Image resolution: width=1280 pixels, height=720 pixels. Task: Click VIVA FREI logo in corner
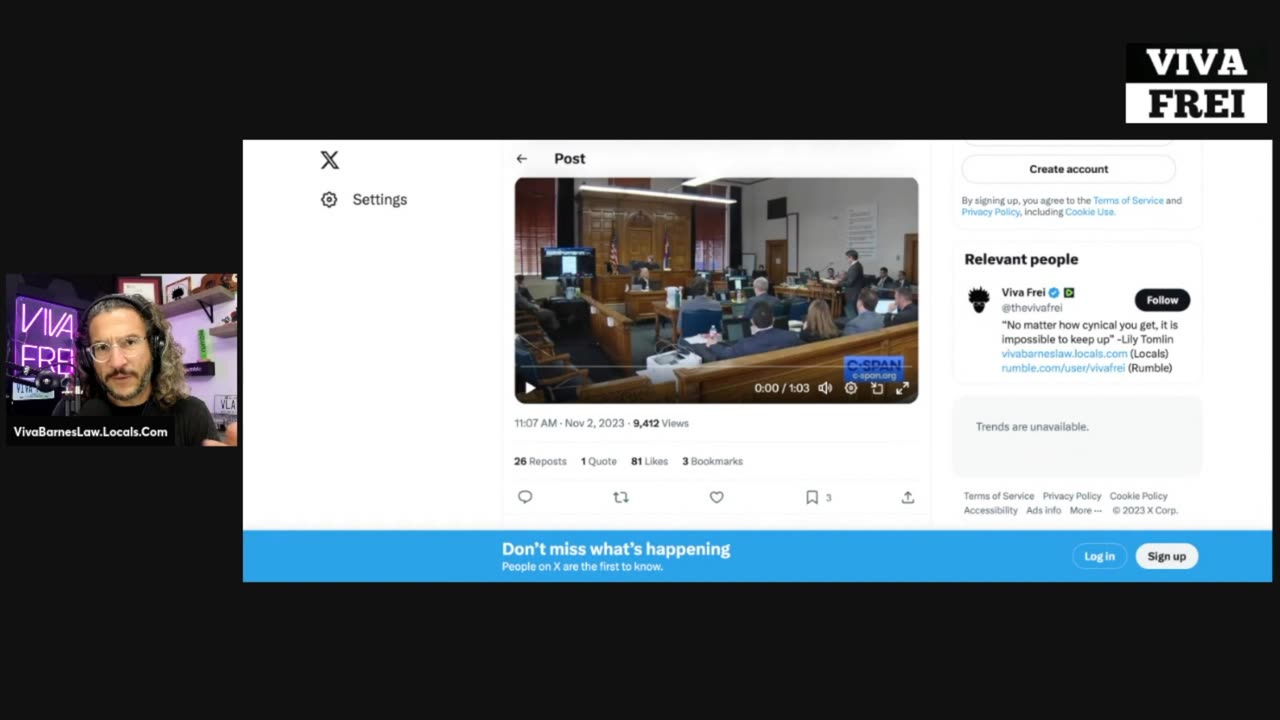1196,83
